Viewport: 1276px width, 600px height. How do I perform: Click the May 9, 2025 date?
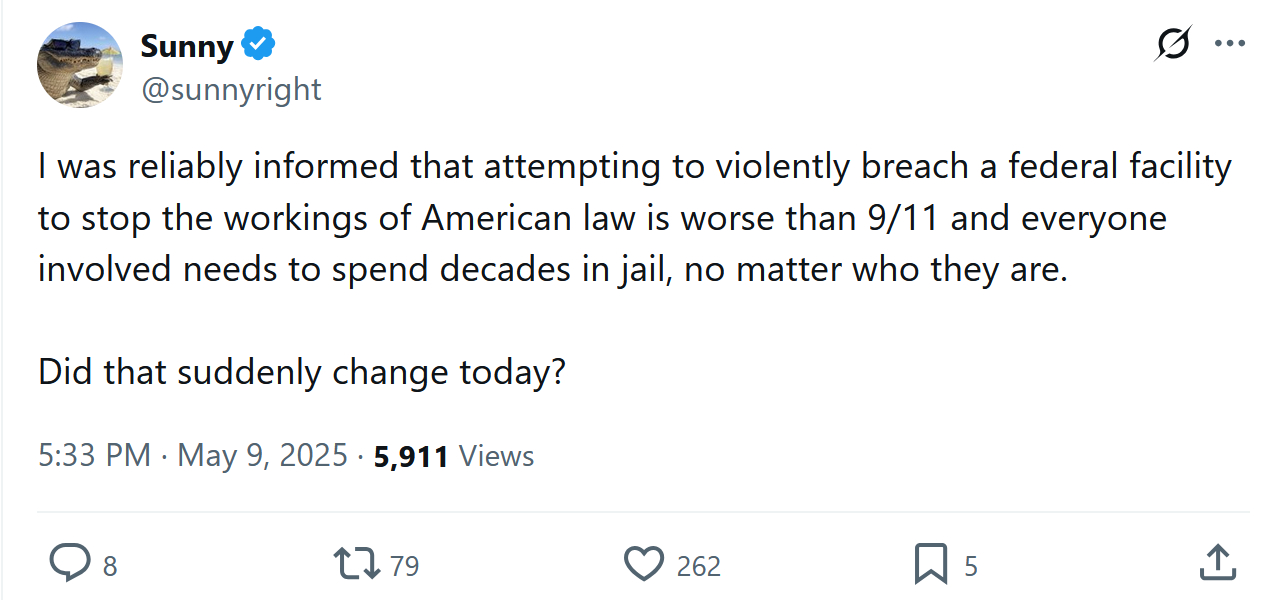click(262, 456)
